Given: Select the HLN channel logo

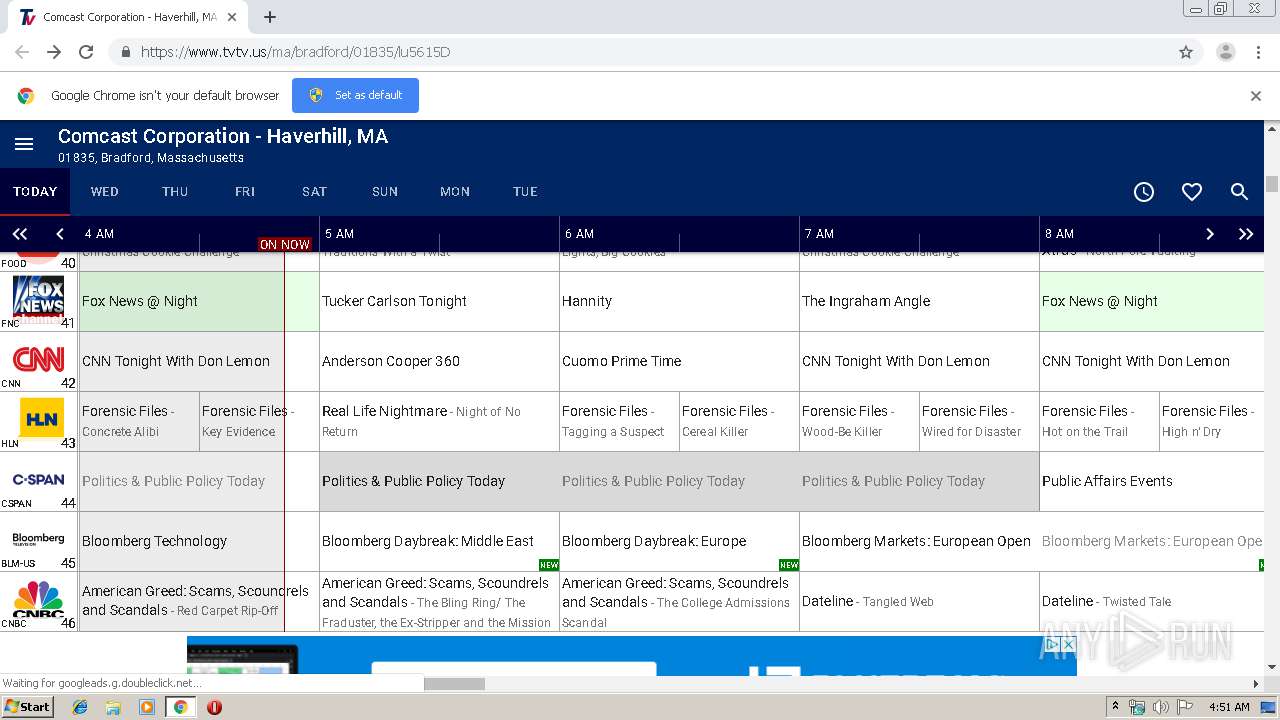Looking at the screenshot, I should [42, 418].
